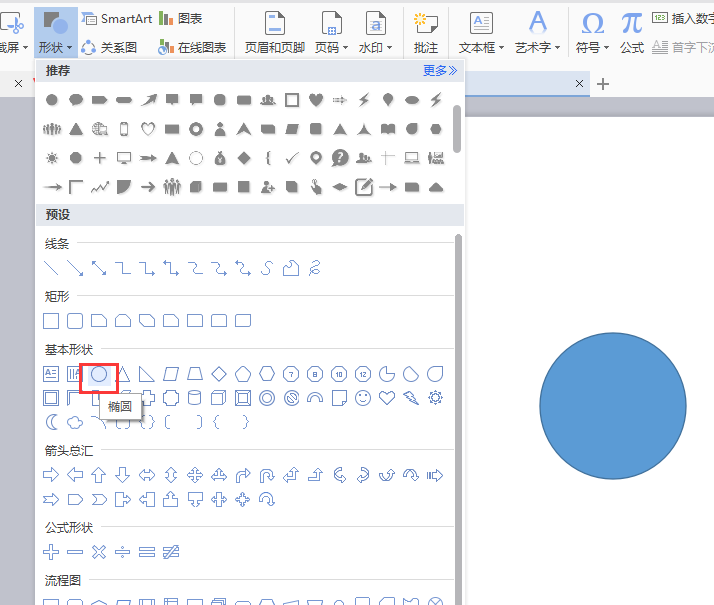The width and height of the screenshot is (714, 605).
Task: Open the 形状 shapes dropdown
Action: click(54, 47)
